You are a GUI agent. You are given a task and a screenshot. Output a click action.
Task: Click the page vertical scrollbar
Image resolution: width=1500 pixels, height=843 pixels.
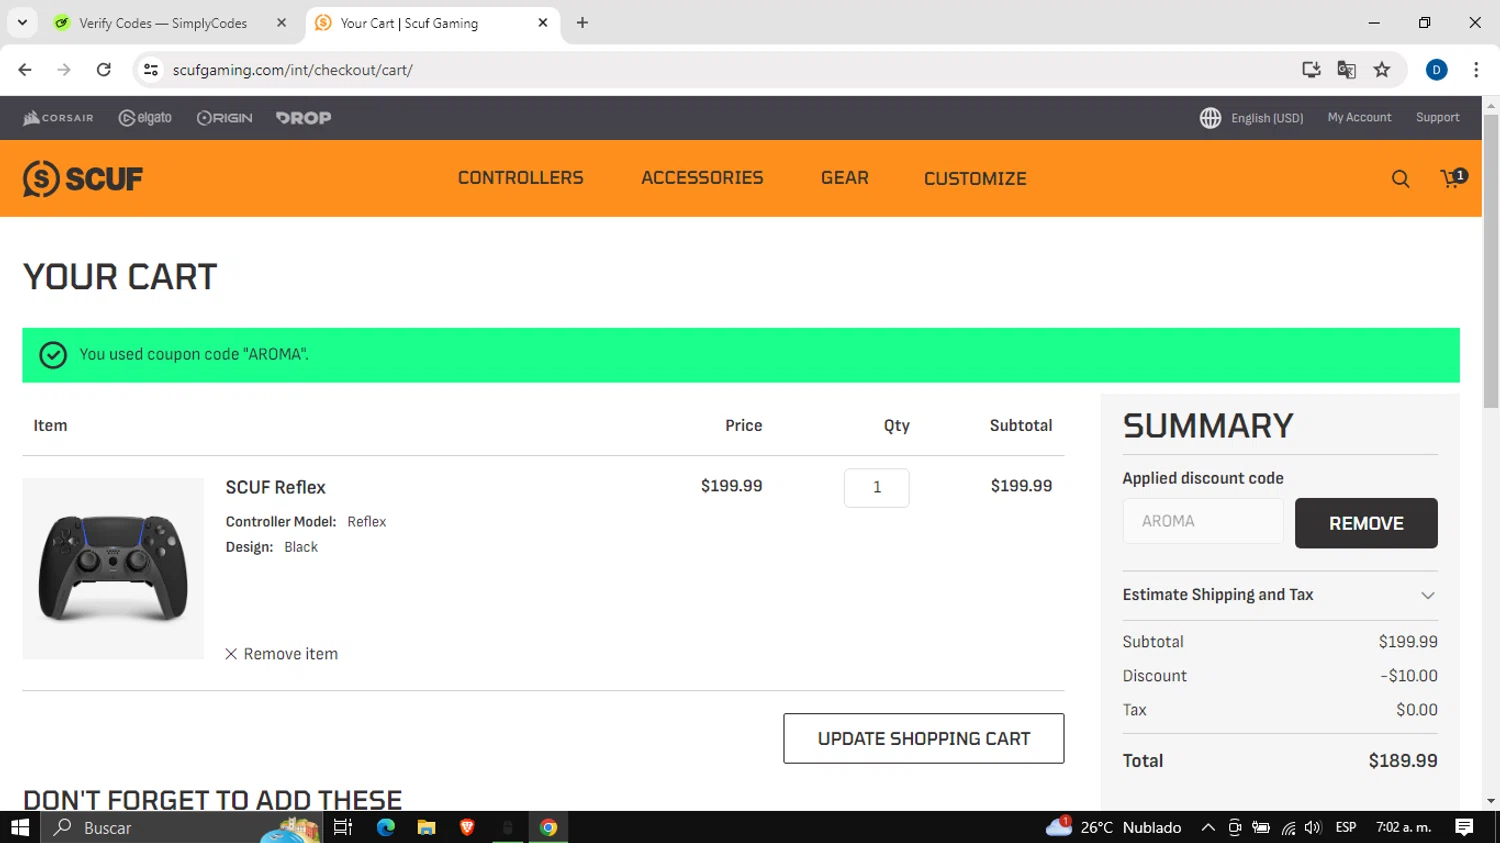point(1491,260)
